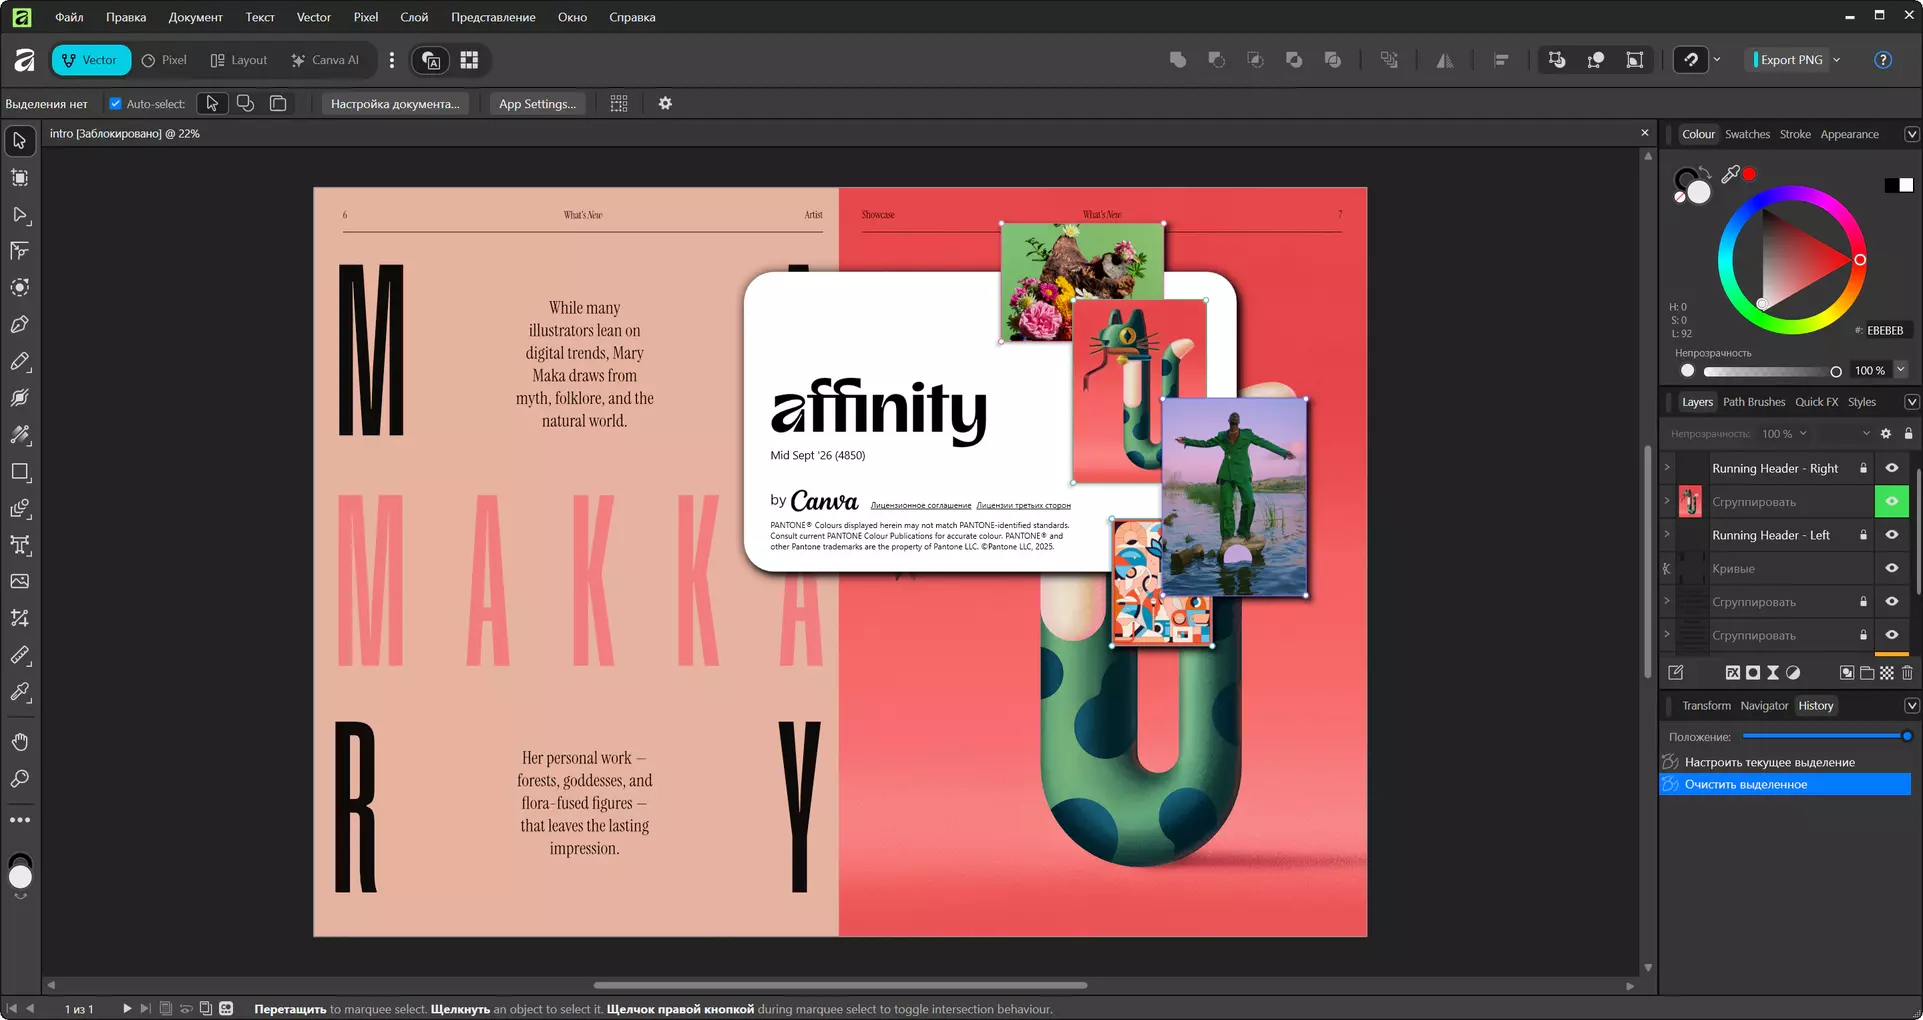
Task: Select the Hand view tool
Action: 20,742
